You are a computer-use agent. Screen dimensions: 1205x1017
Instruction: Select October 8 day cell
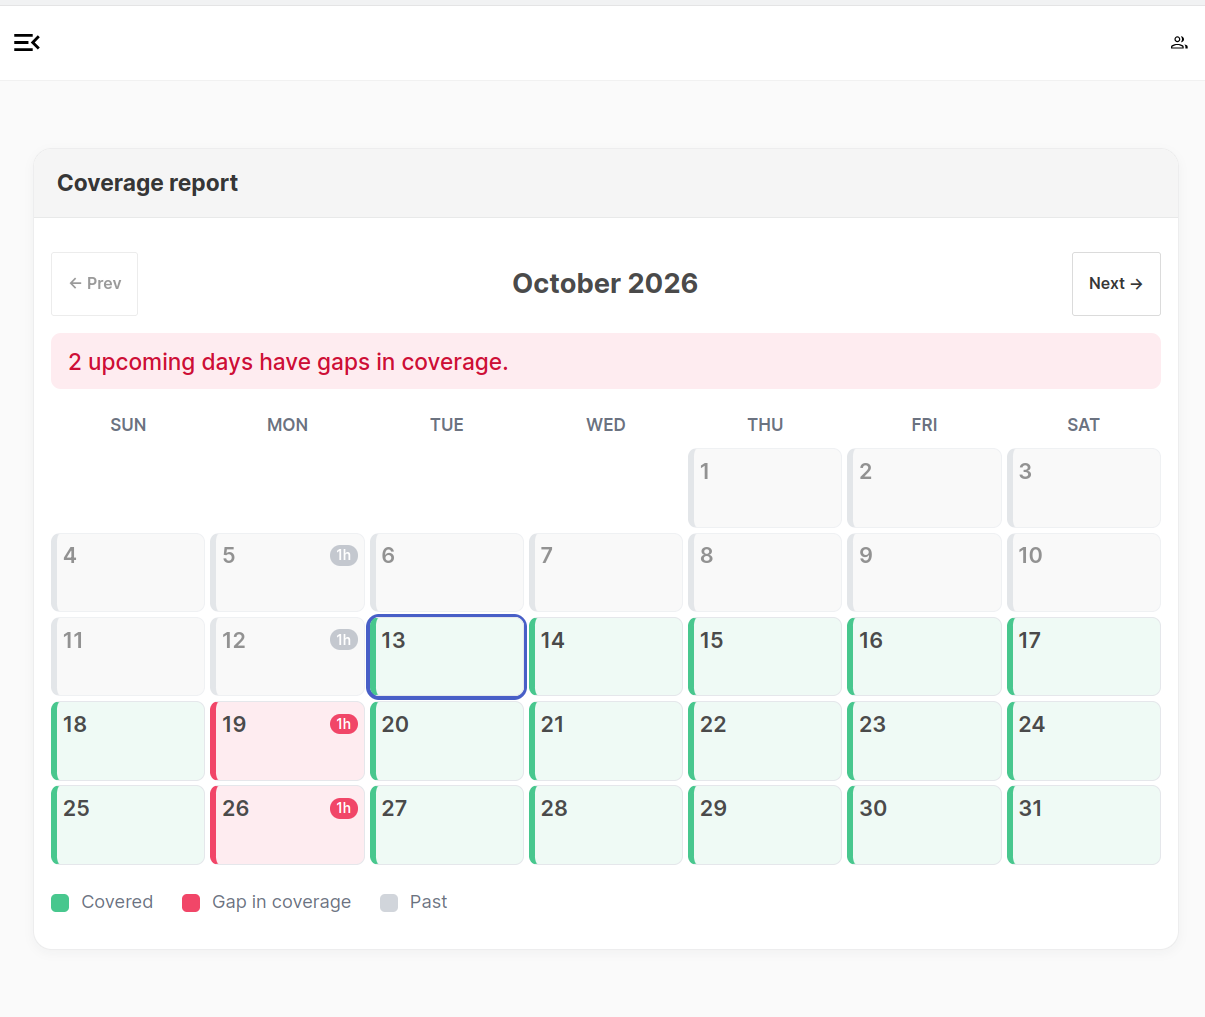pyautogui.click(x=765, y=572)
